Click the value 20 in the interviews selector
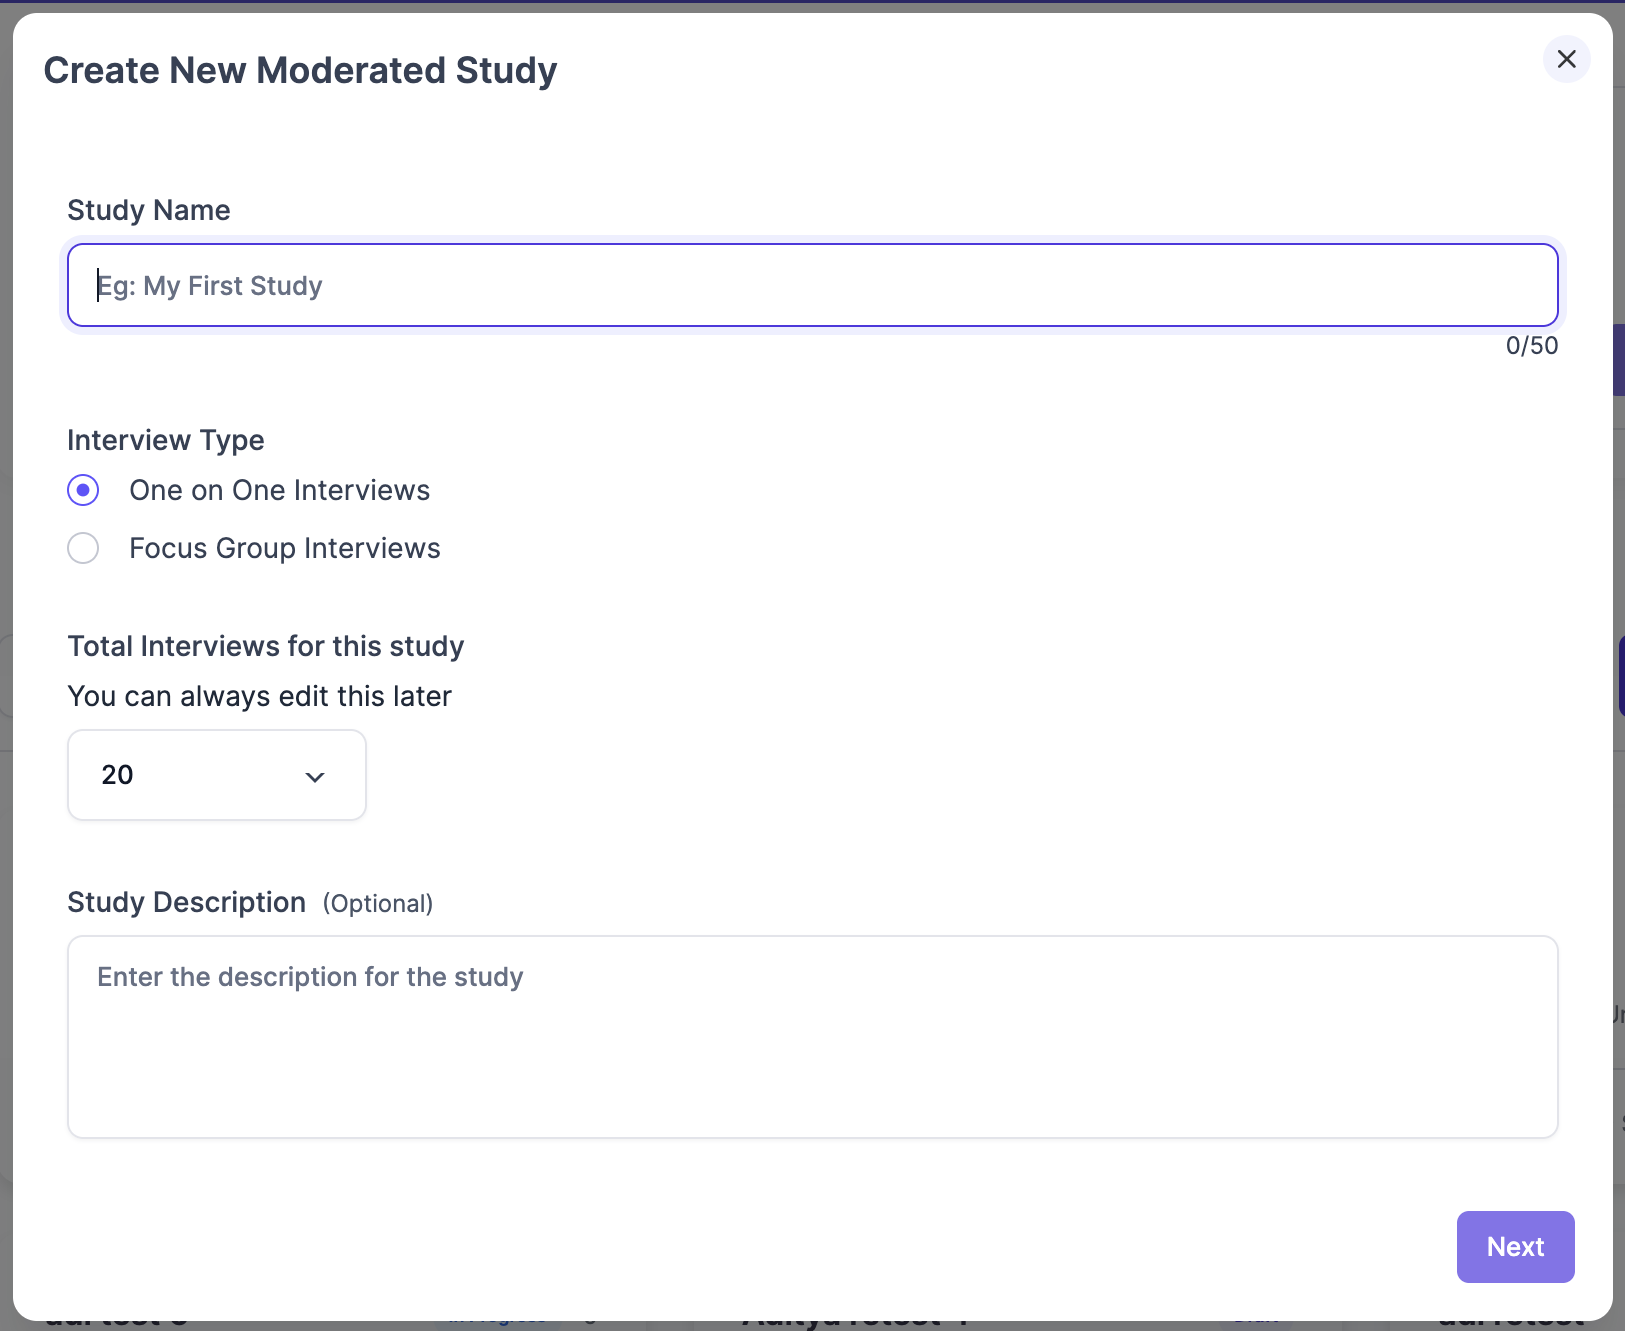Screen dimensions: 1625x1331 click(118, 775)
